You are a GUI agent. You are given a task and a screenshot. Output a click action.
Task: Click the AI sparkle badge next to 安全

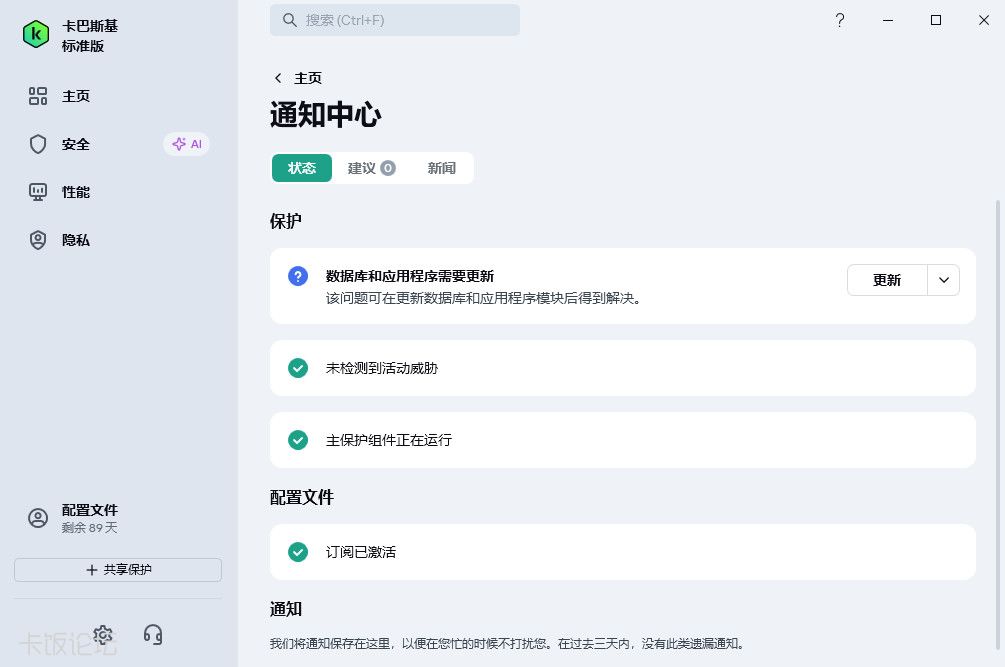pyautogui.click(x=187, y=144)
